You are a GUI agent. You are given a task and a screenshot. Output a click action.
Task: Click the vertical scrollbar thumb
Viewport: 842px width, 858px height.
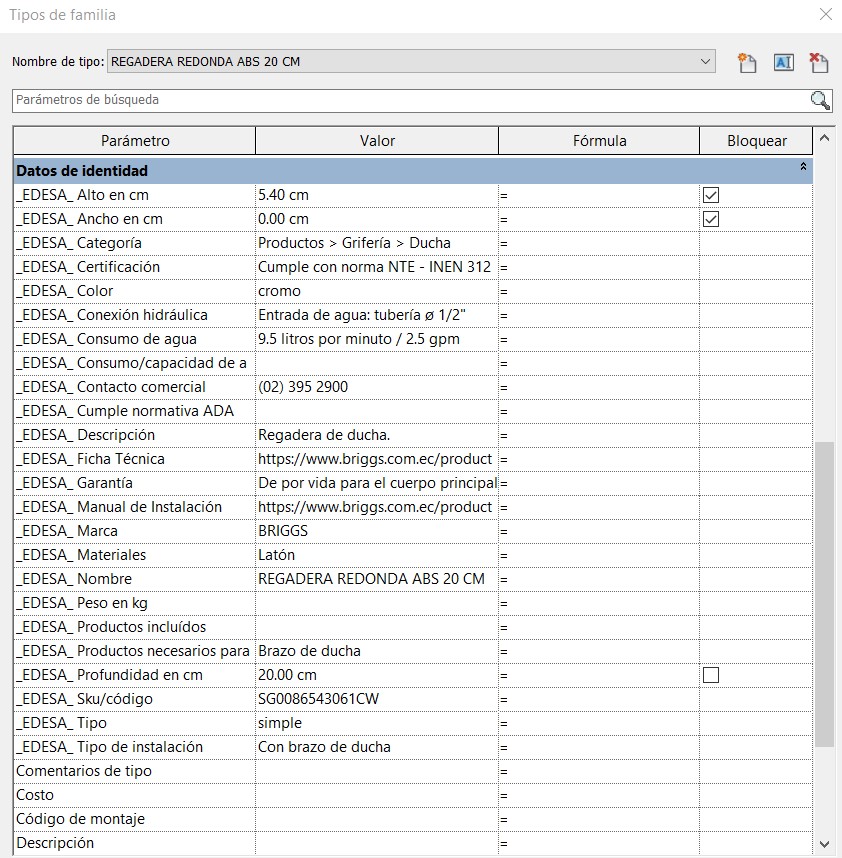pyautogui.click(x=824, y=594)
